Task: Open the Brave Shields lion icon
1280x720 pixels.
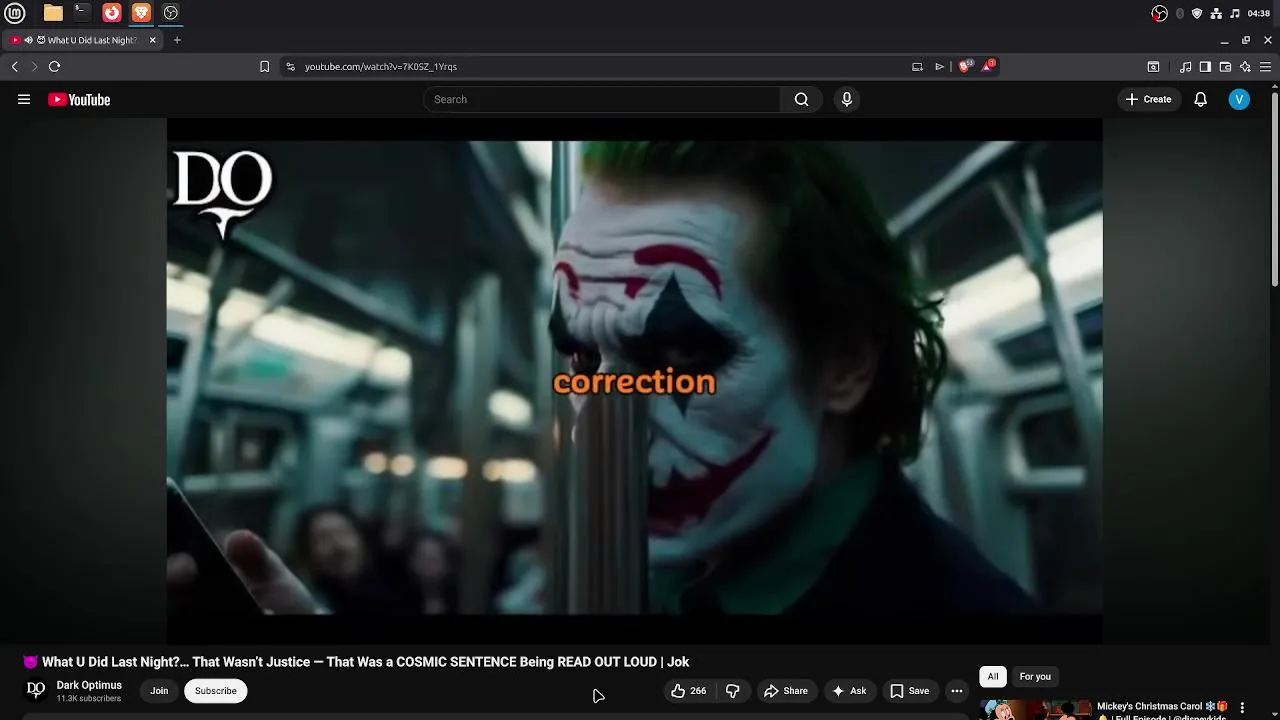Action: [965, 66]
